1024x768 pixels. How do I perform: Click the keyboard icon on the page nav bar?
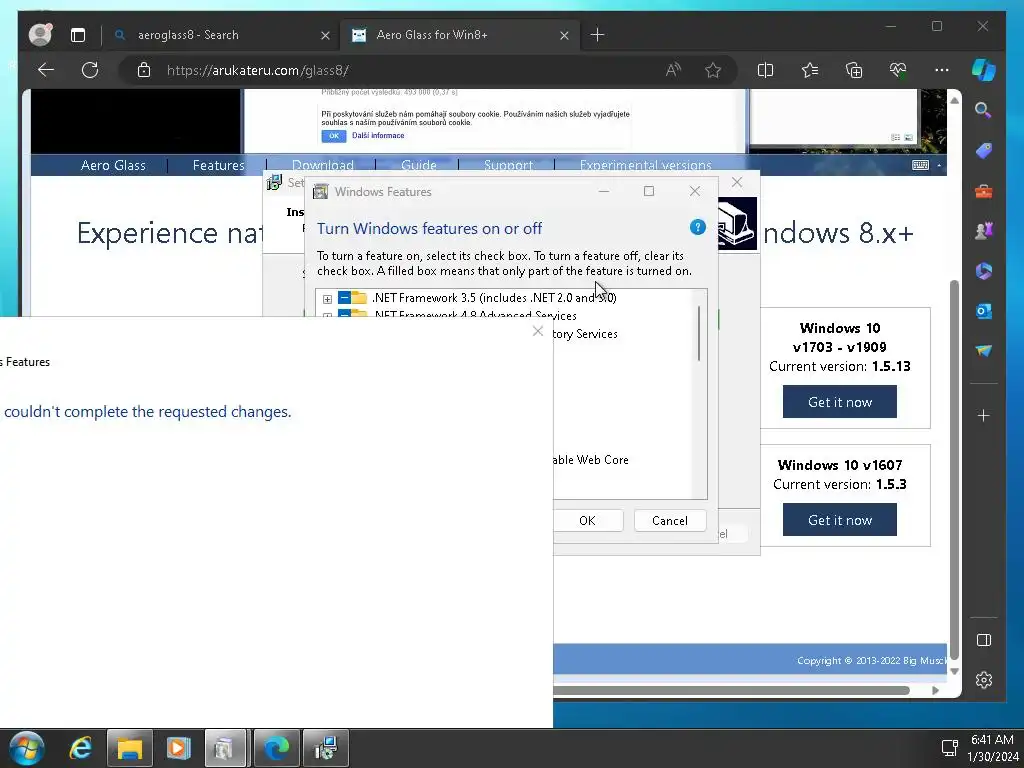(x=920, y=165)
